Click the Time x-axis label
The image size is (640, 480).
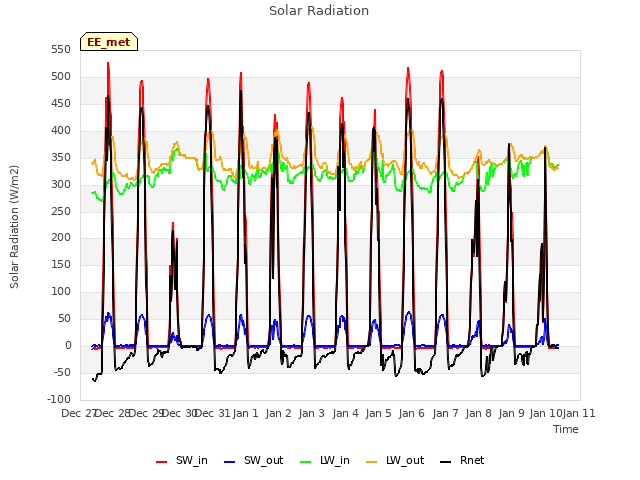[566, 429]
